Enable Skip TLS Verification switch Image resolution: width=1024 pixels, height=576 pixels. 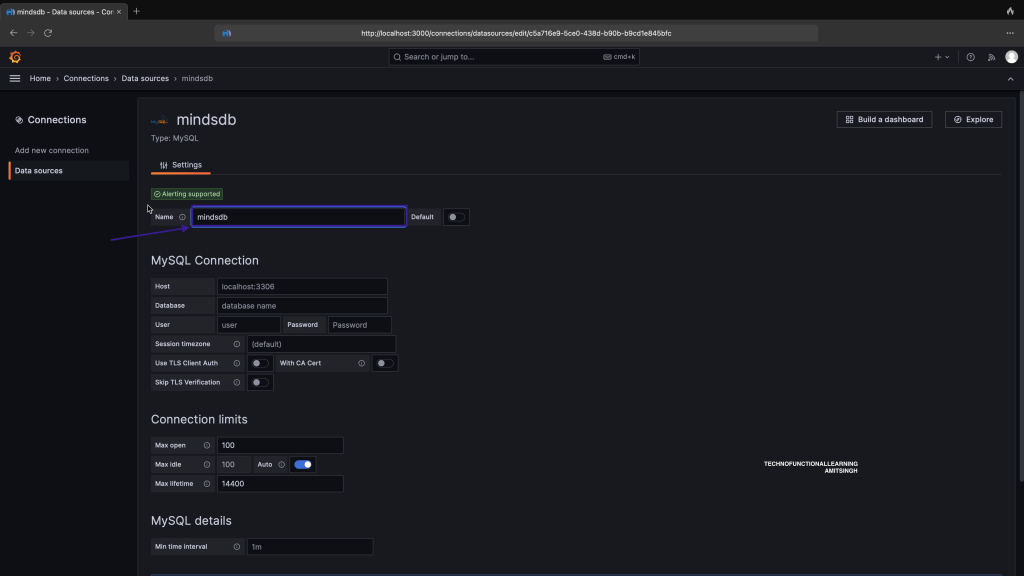pyautogui.click(x=259, y=382)
